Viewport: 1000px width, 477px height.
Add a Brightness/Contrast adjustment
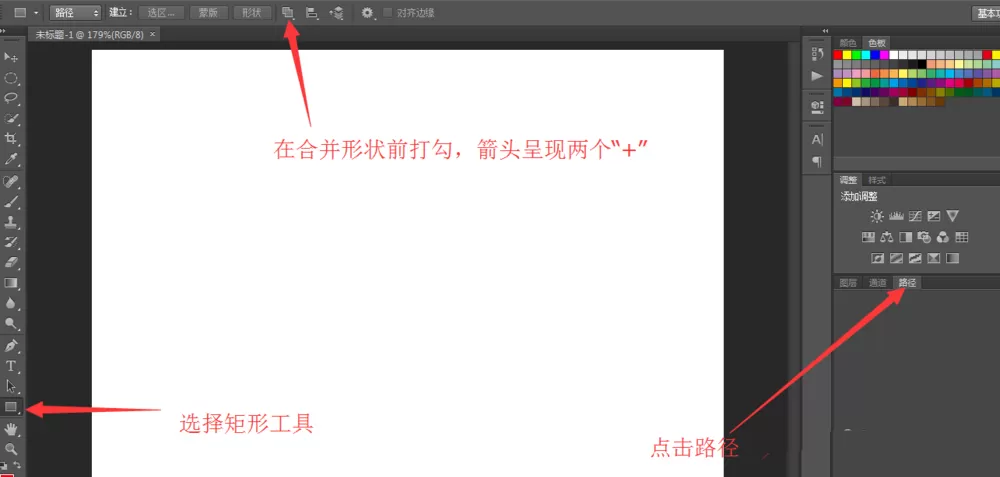[877, 216]
